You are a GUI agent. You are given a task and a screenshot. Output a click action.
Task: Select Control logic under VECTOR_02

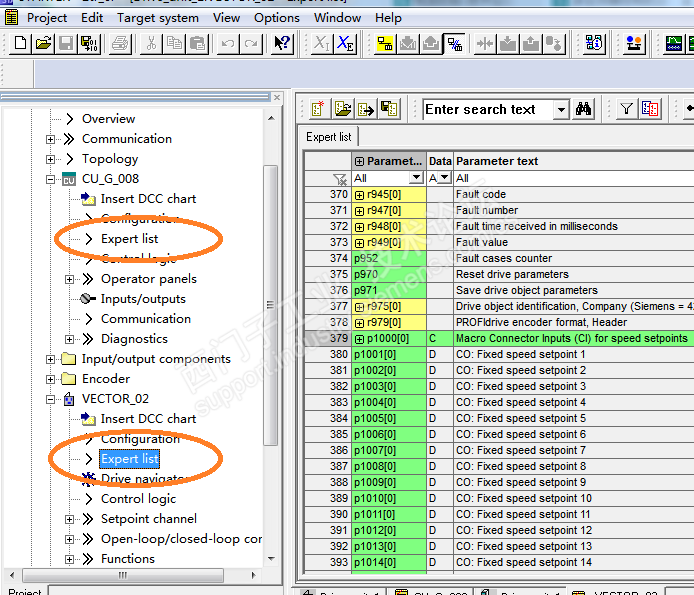point(138,499)
